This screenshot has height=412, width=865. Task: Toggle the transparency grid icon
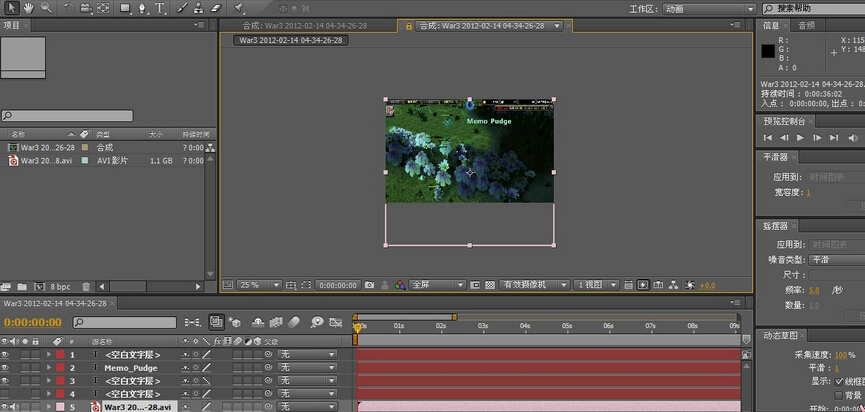click(x=490, y=285)
